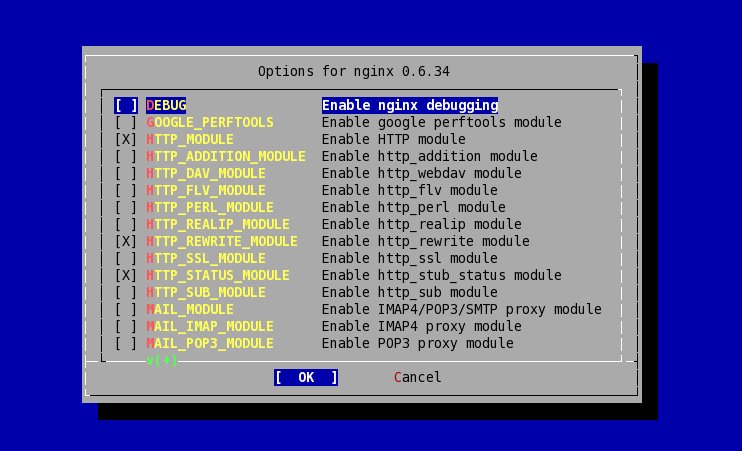Select the MAIL_IMAP_MODULE label
Viewport: 742px width, 451px height.
point(210,327)
